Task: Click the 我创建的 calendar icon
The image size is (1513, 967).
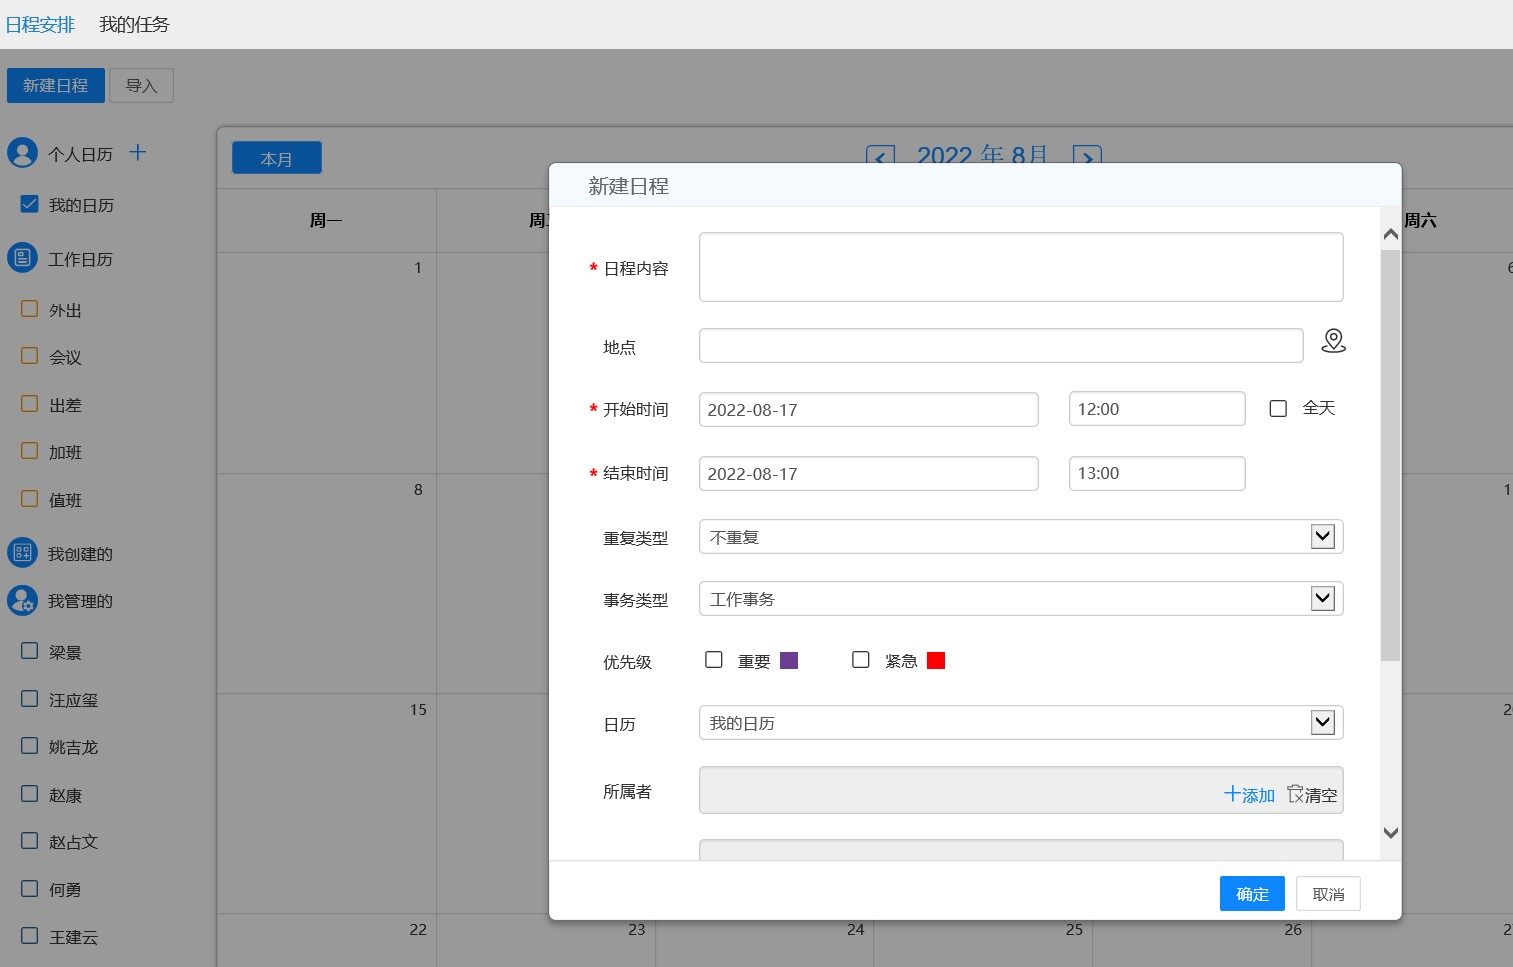Action: pos(22,553)
